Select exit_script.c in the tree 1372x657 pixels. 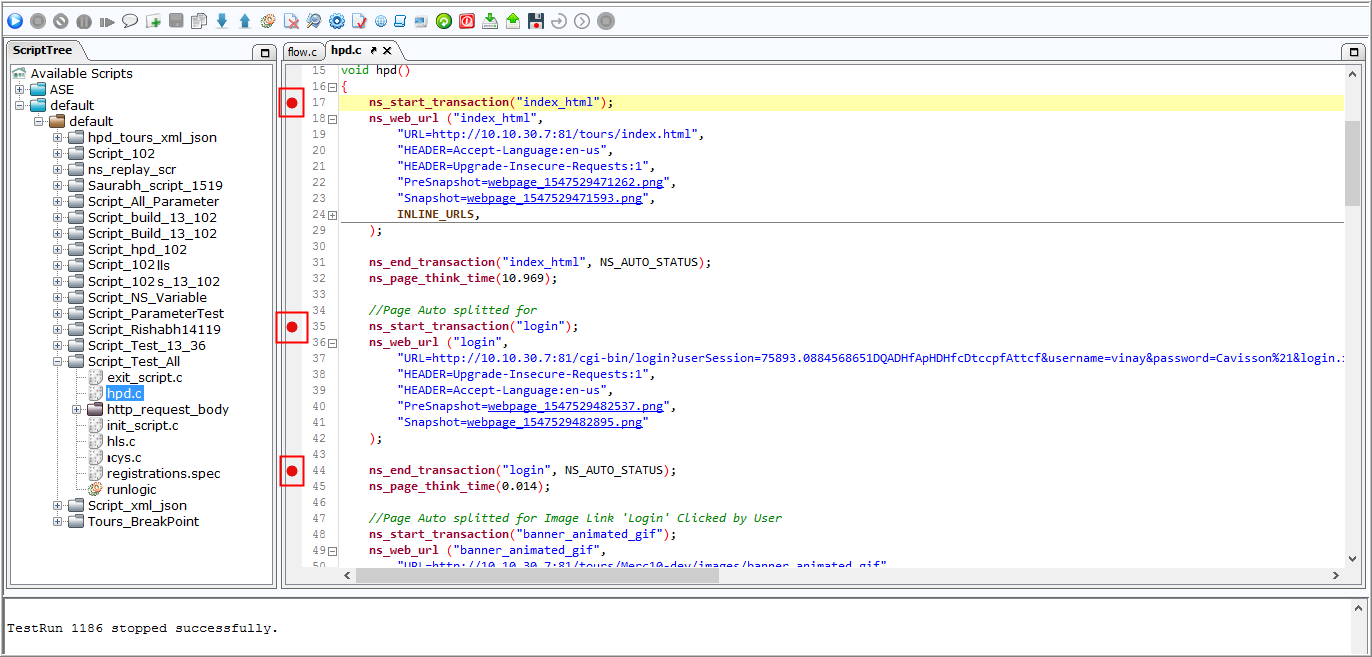pos(144,377)
